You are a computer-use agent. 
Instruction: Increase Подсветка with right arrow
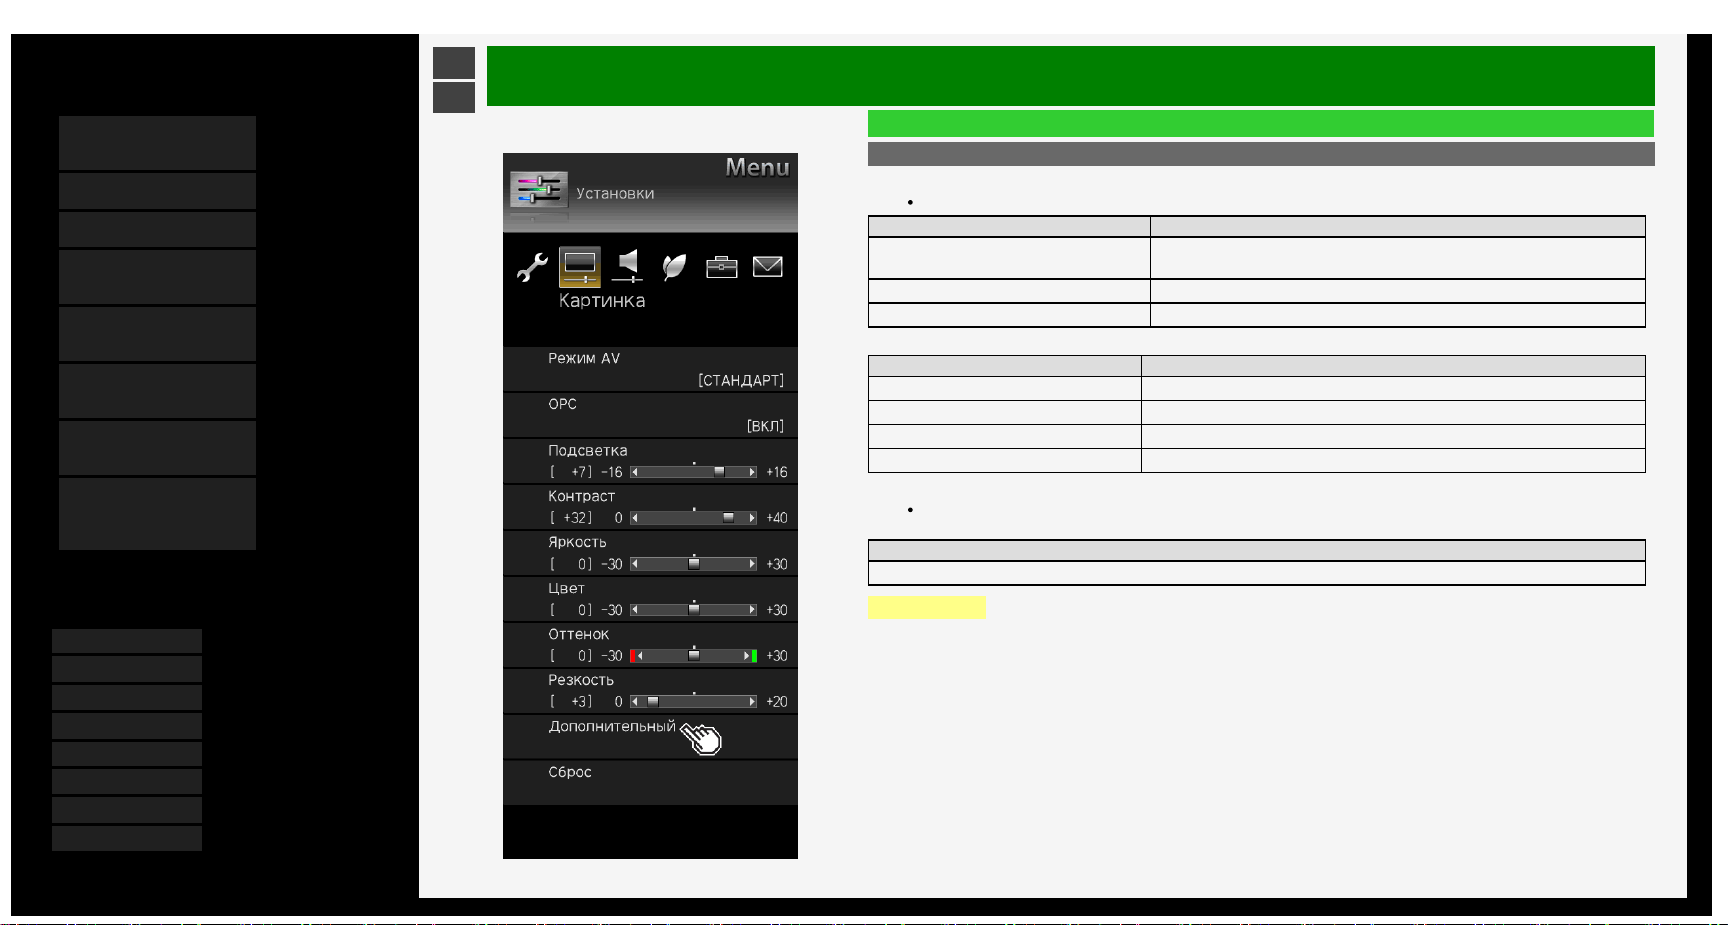[x=752, y=472]
